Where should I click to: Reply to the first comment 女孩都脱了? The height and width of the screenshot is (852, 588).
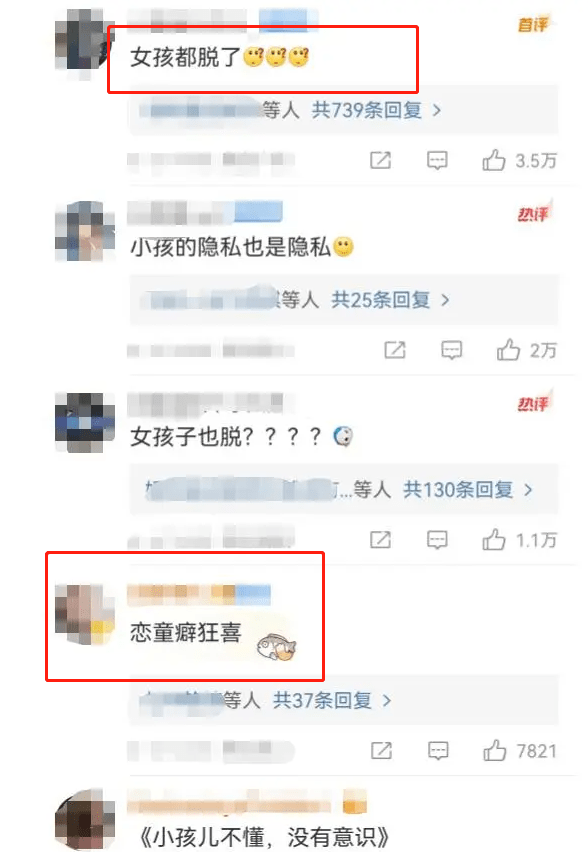[437, 160]
